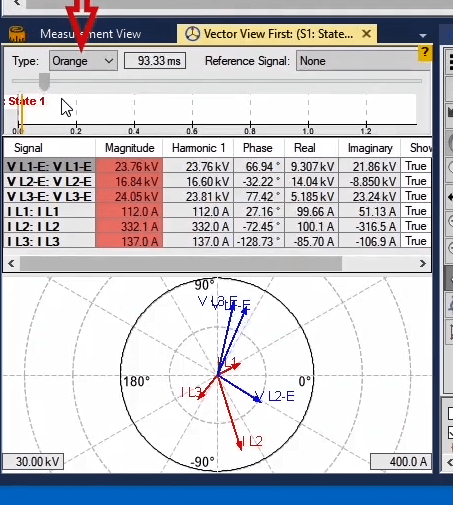453x505 pixels.
Task: Toggle the Show value for I L2
Action: tap(416, 226)
